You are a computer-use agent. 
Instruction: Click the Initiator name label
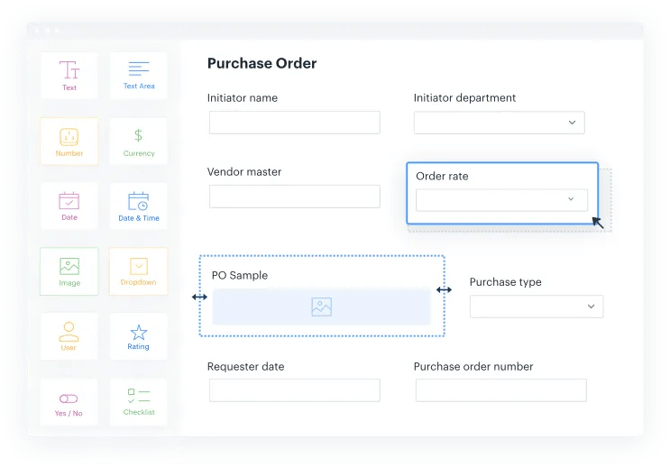point(242,98)
